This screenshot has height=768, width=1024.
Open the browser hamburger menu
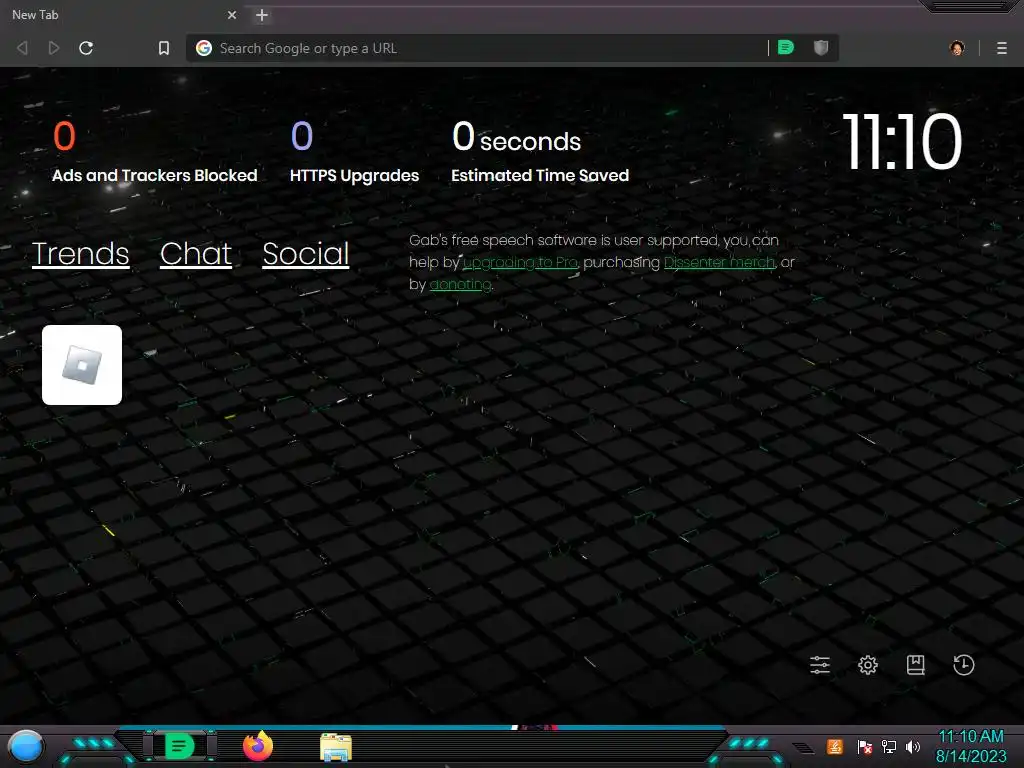(1002, 48)
